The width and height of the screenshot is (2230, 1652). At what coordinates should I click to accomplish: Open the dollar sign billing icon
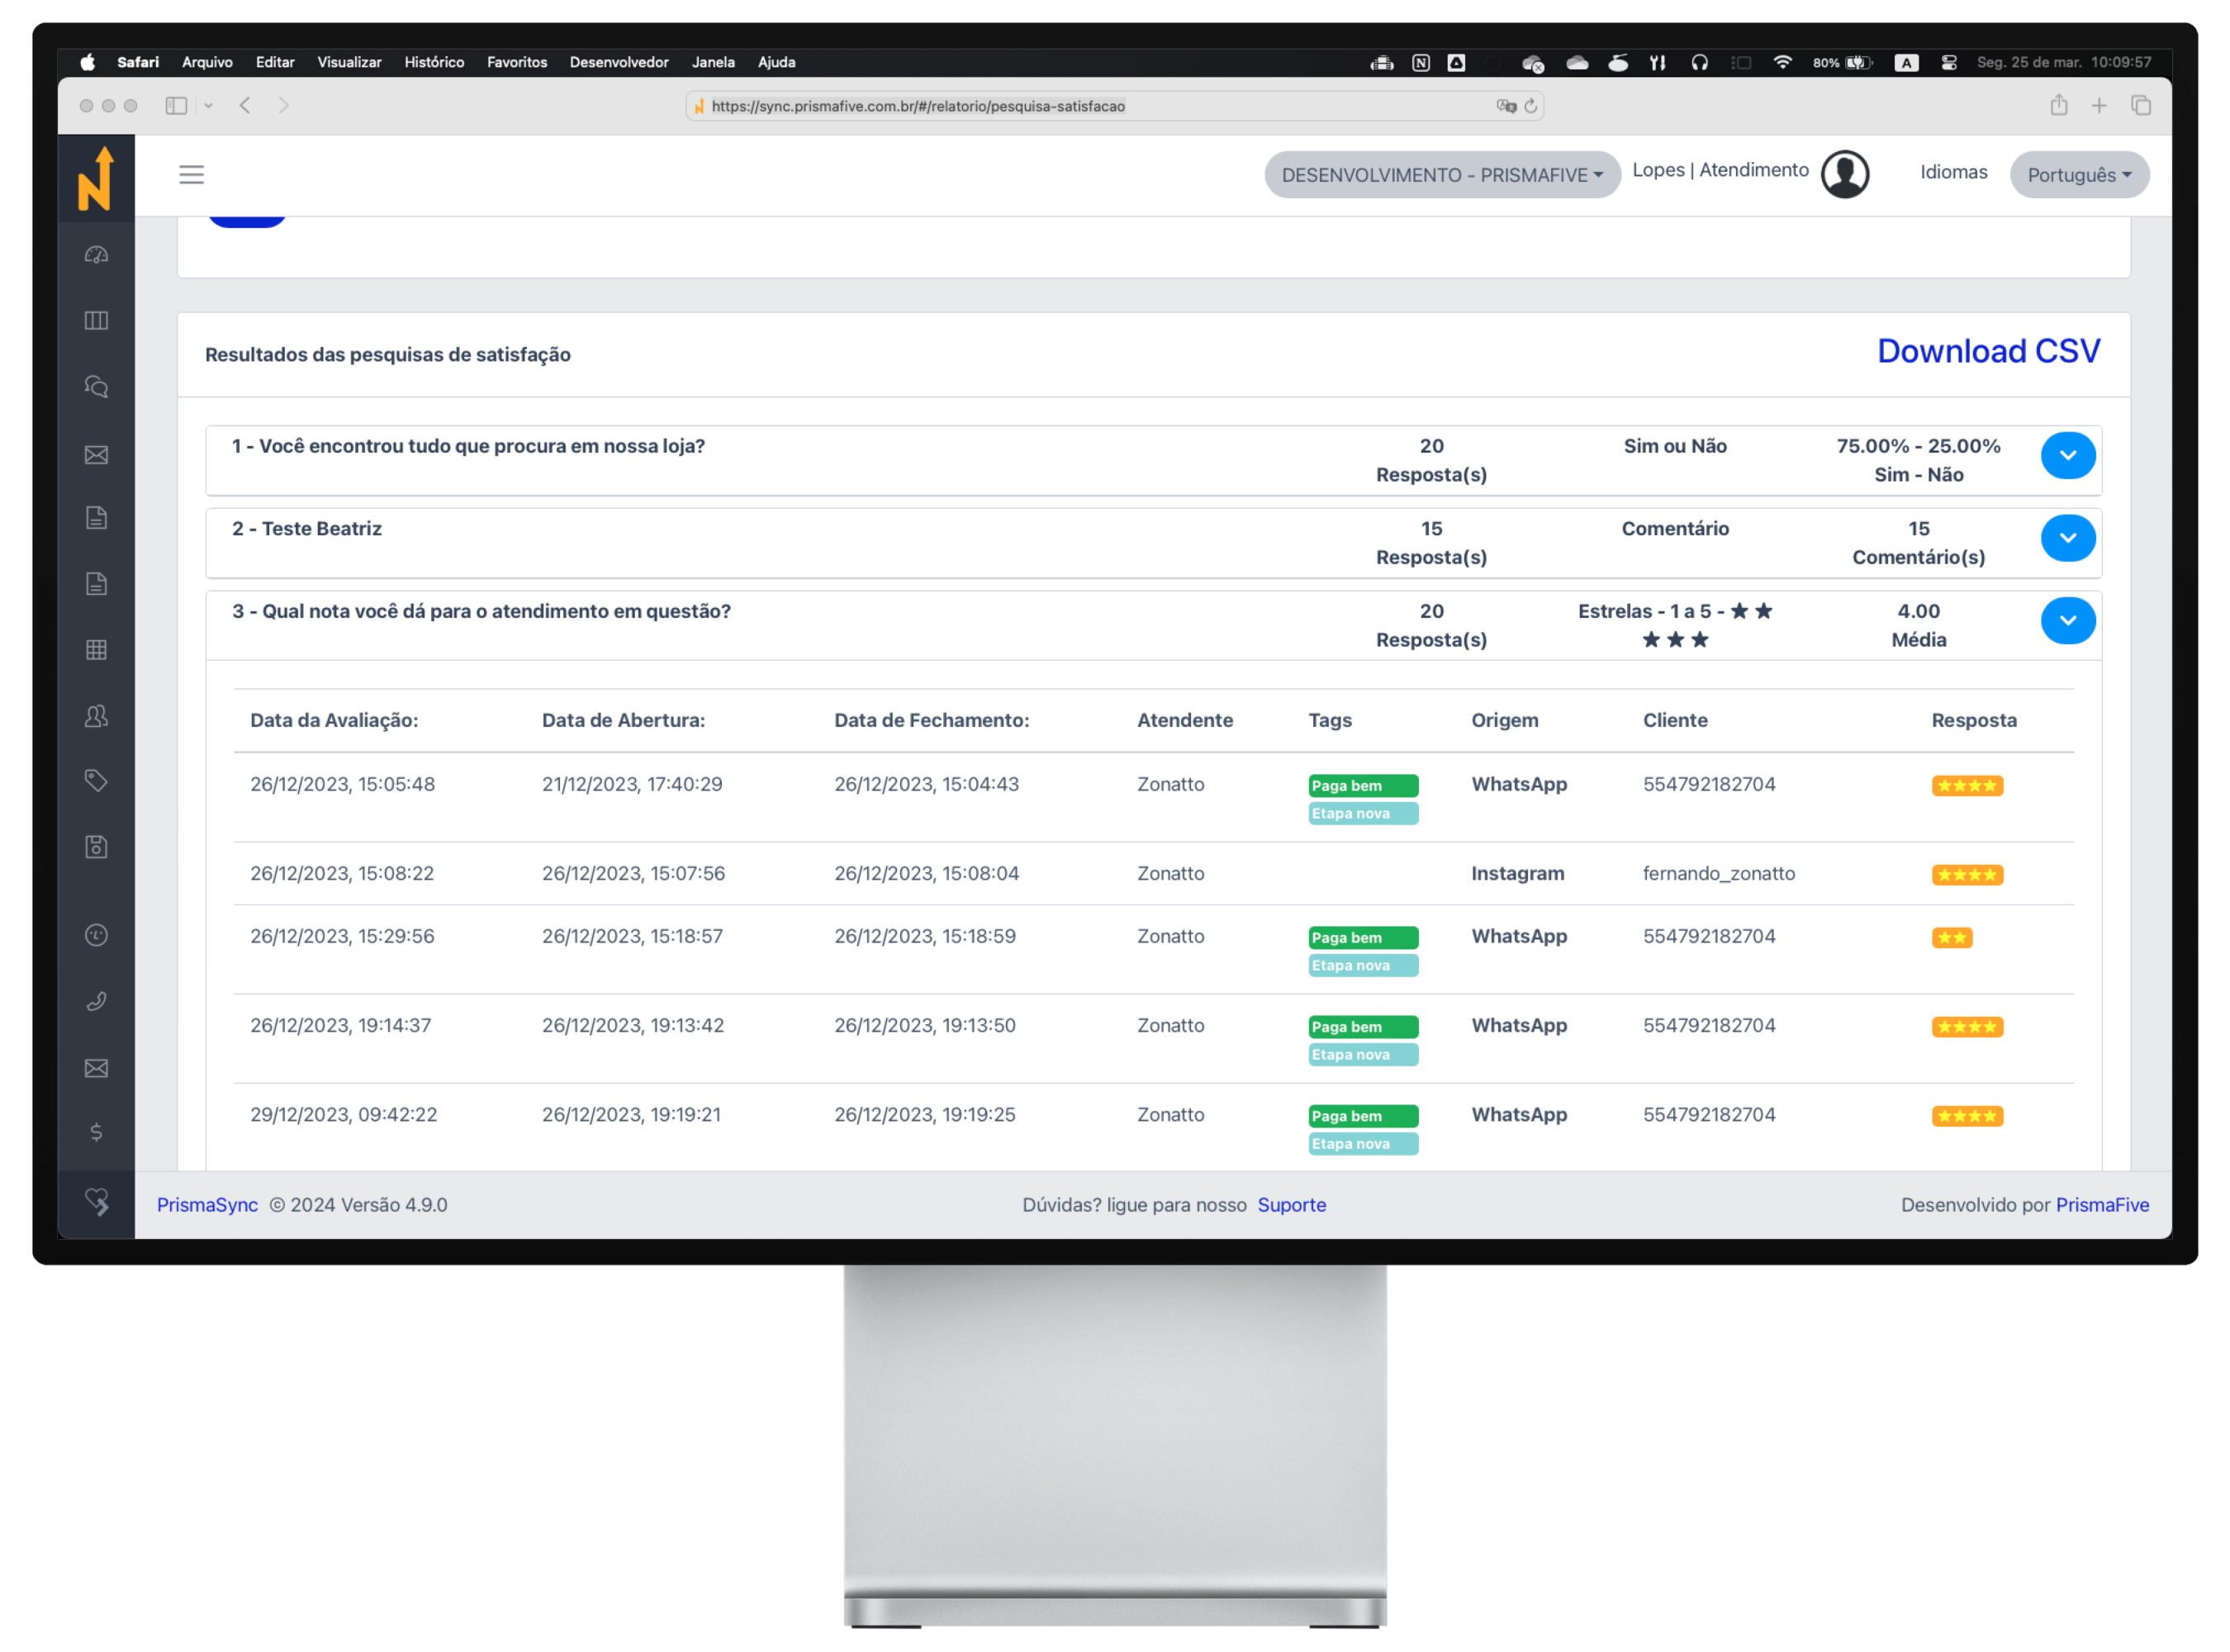(96, 1132)
